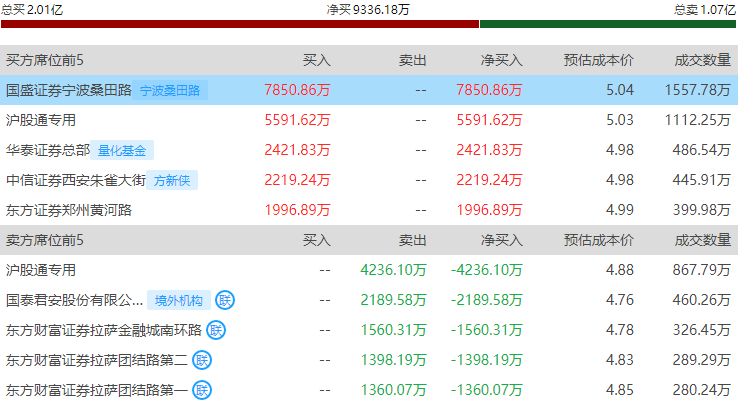Click net buy value 5591.62万 in 净买入 column
Viewport: 738px width, 402px height.
[489, 120]
